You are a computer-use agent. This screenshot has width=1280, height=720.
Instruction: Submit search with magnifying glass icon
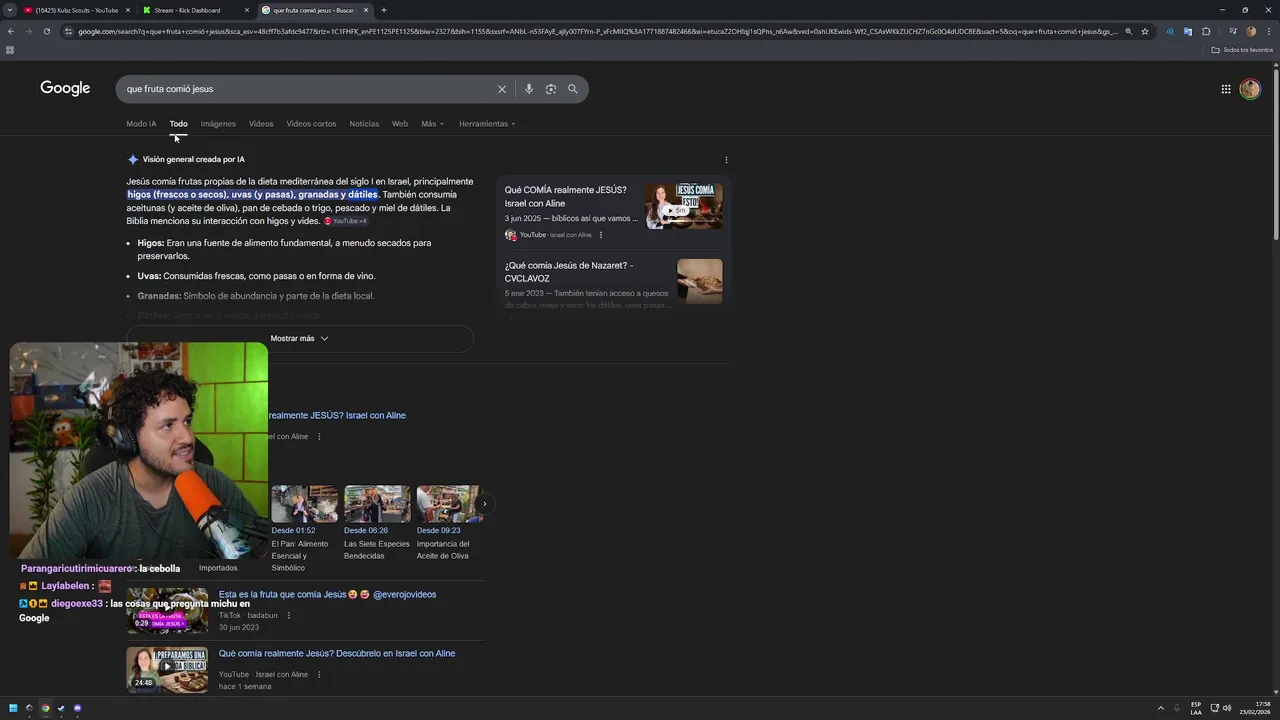coord(573,89)
